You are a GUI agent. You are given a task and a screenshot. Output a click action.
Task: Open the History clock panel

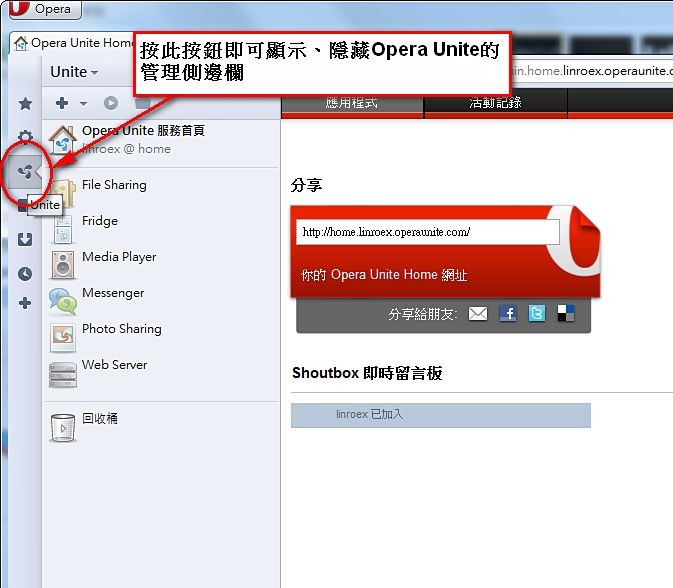point(25,273)
